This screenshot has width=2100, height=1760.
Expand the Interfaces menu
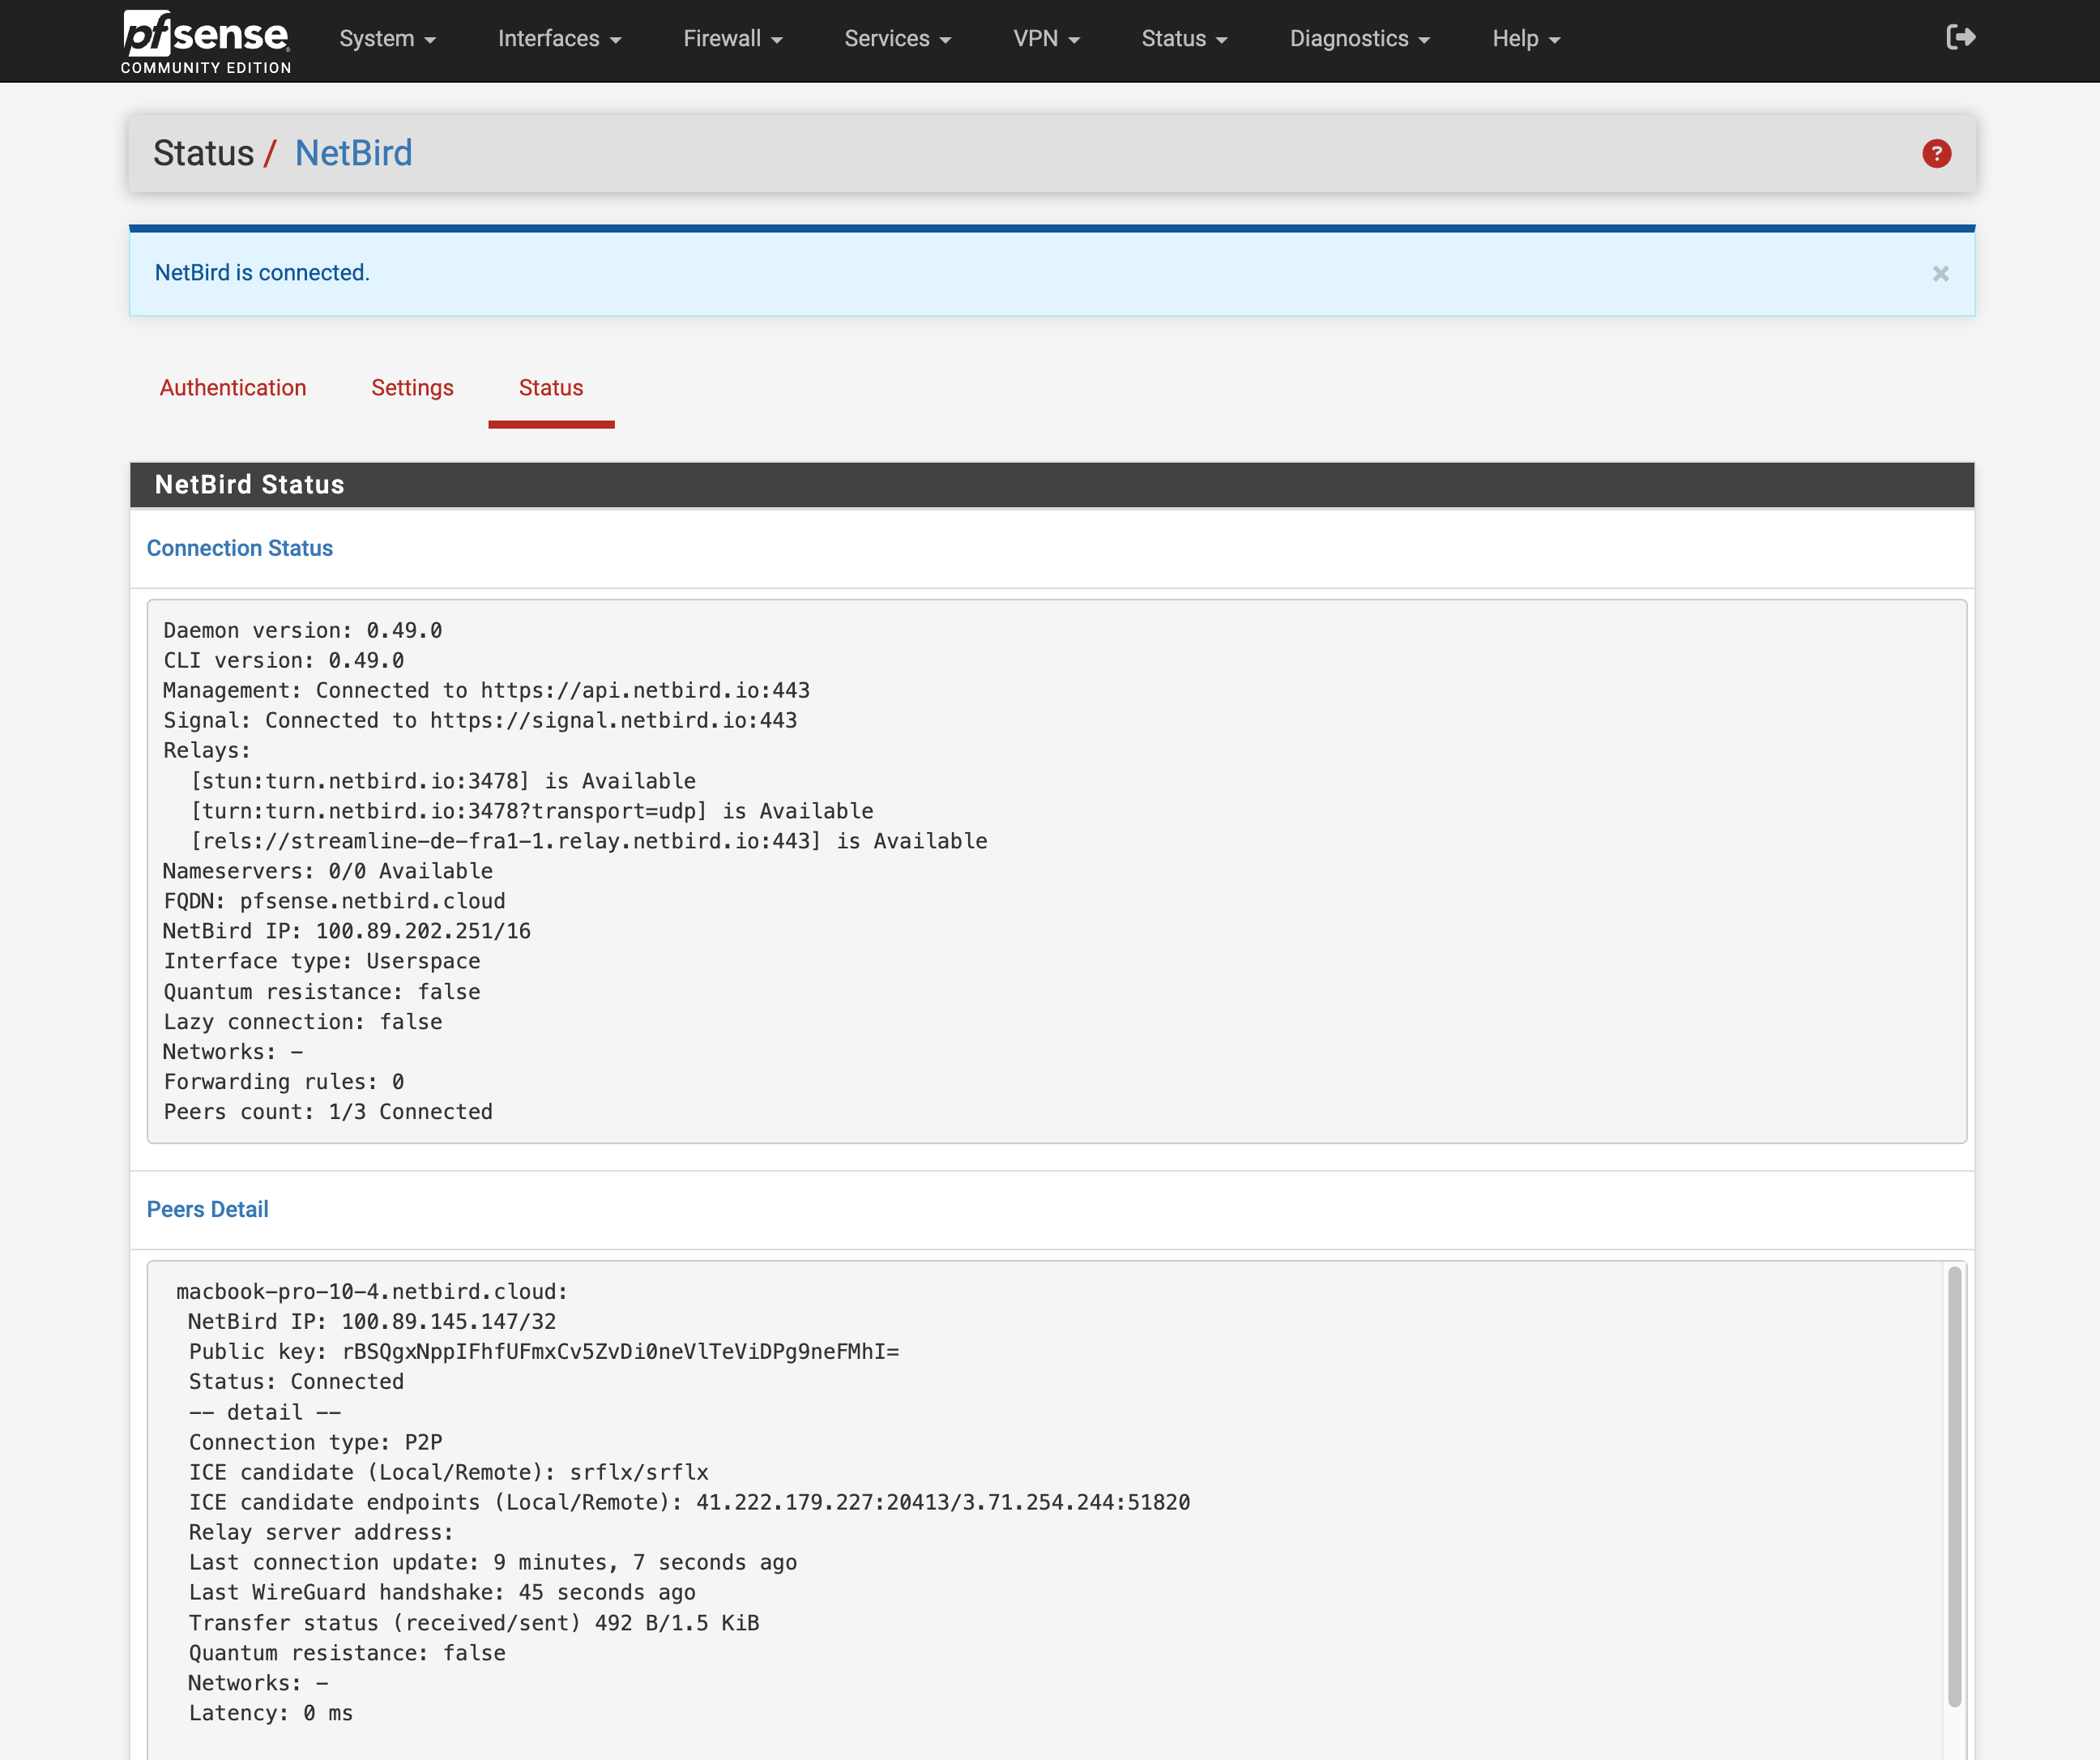click(559, 39)
